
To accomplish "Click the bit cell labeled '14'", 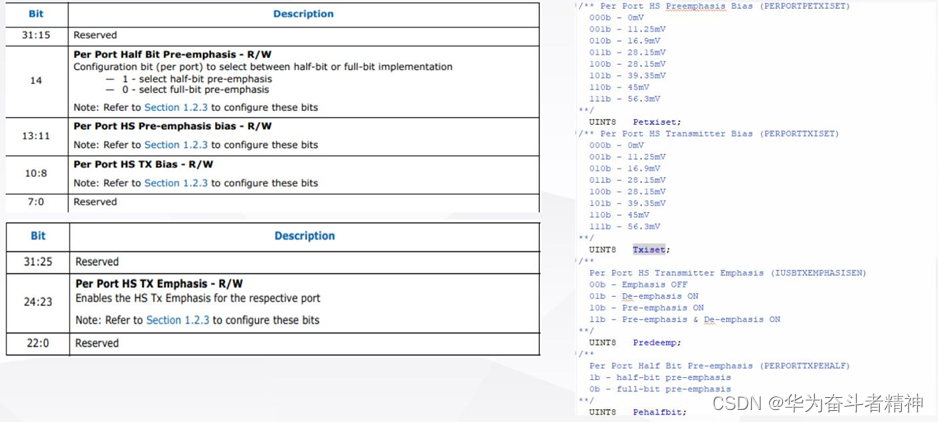I will [x=36, y=80].
